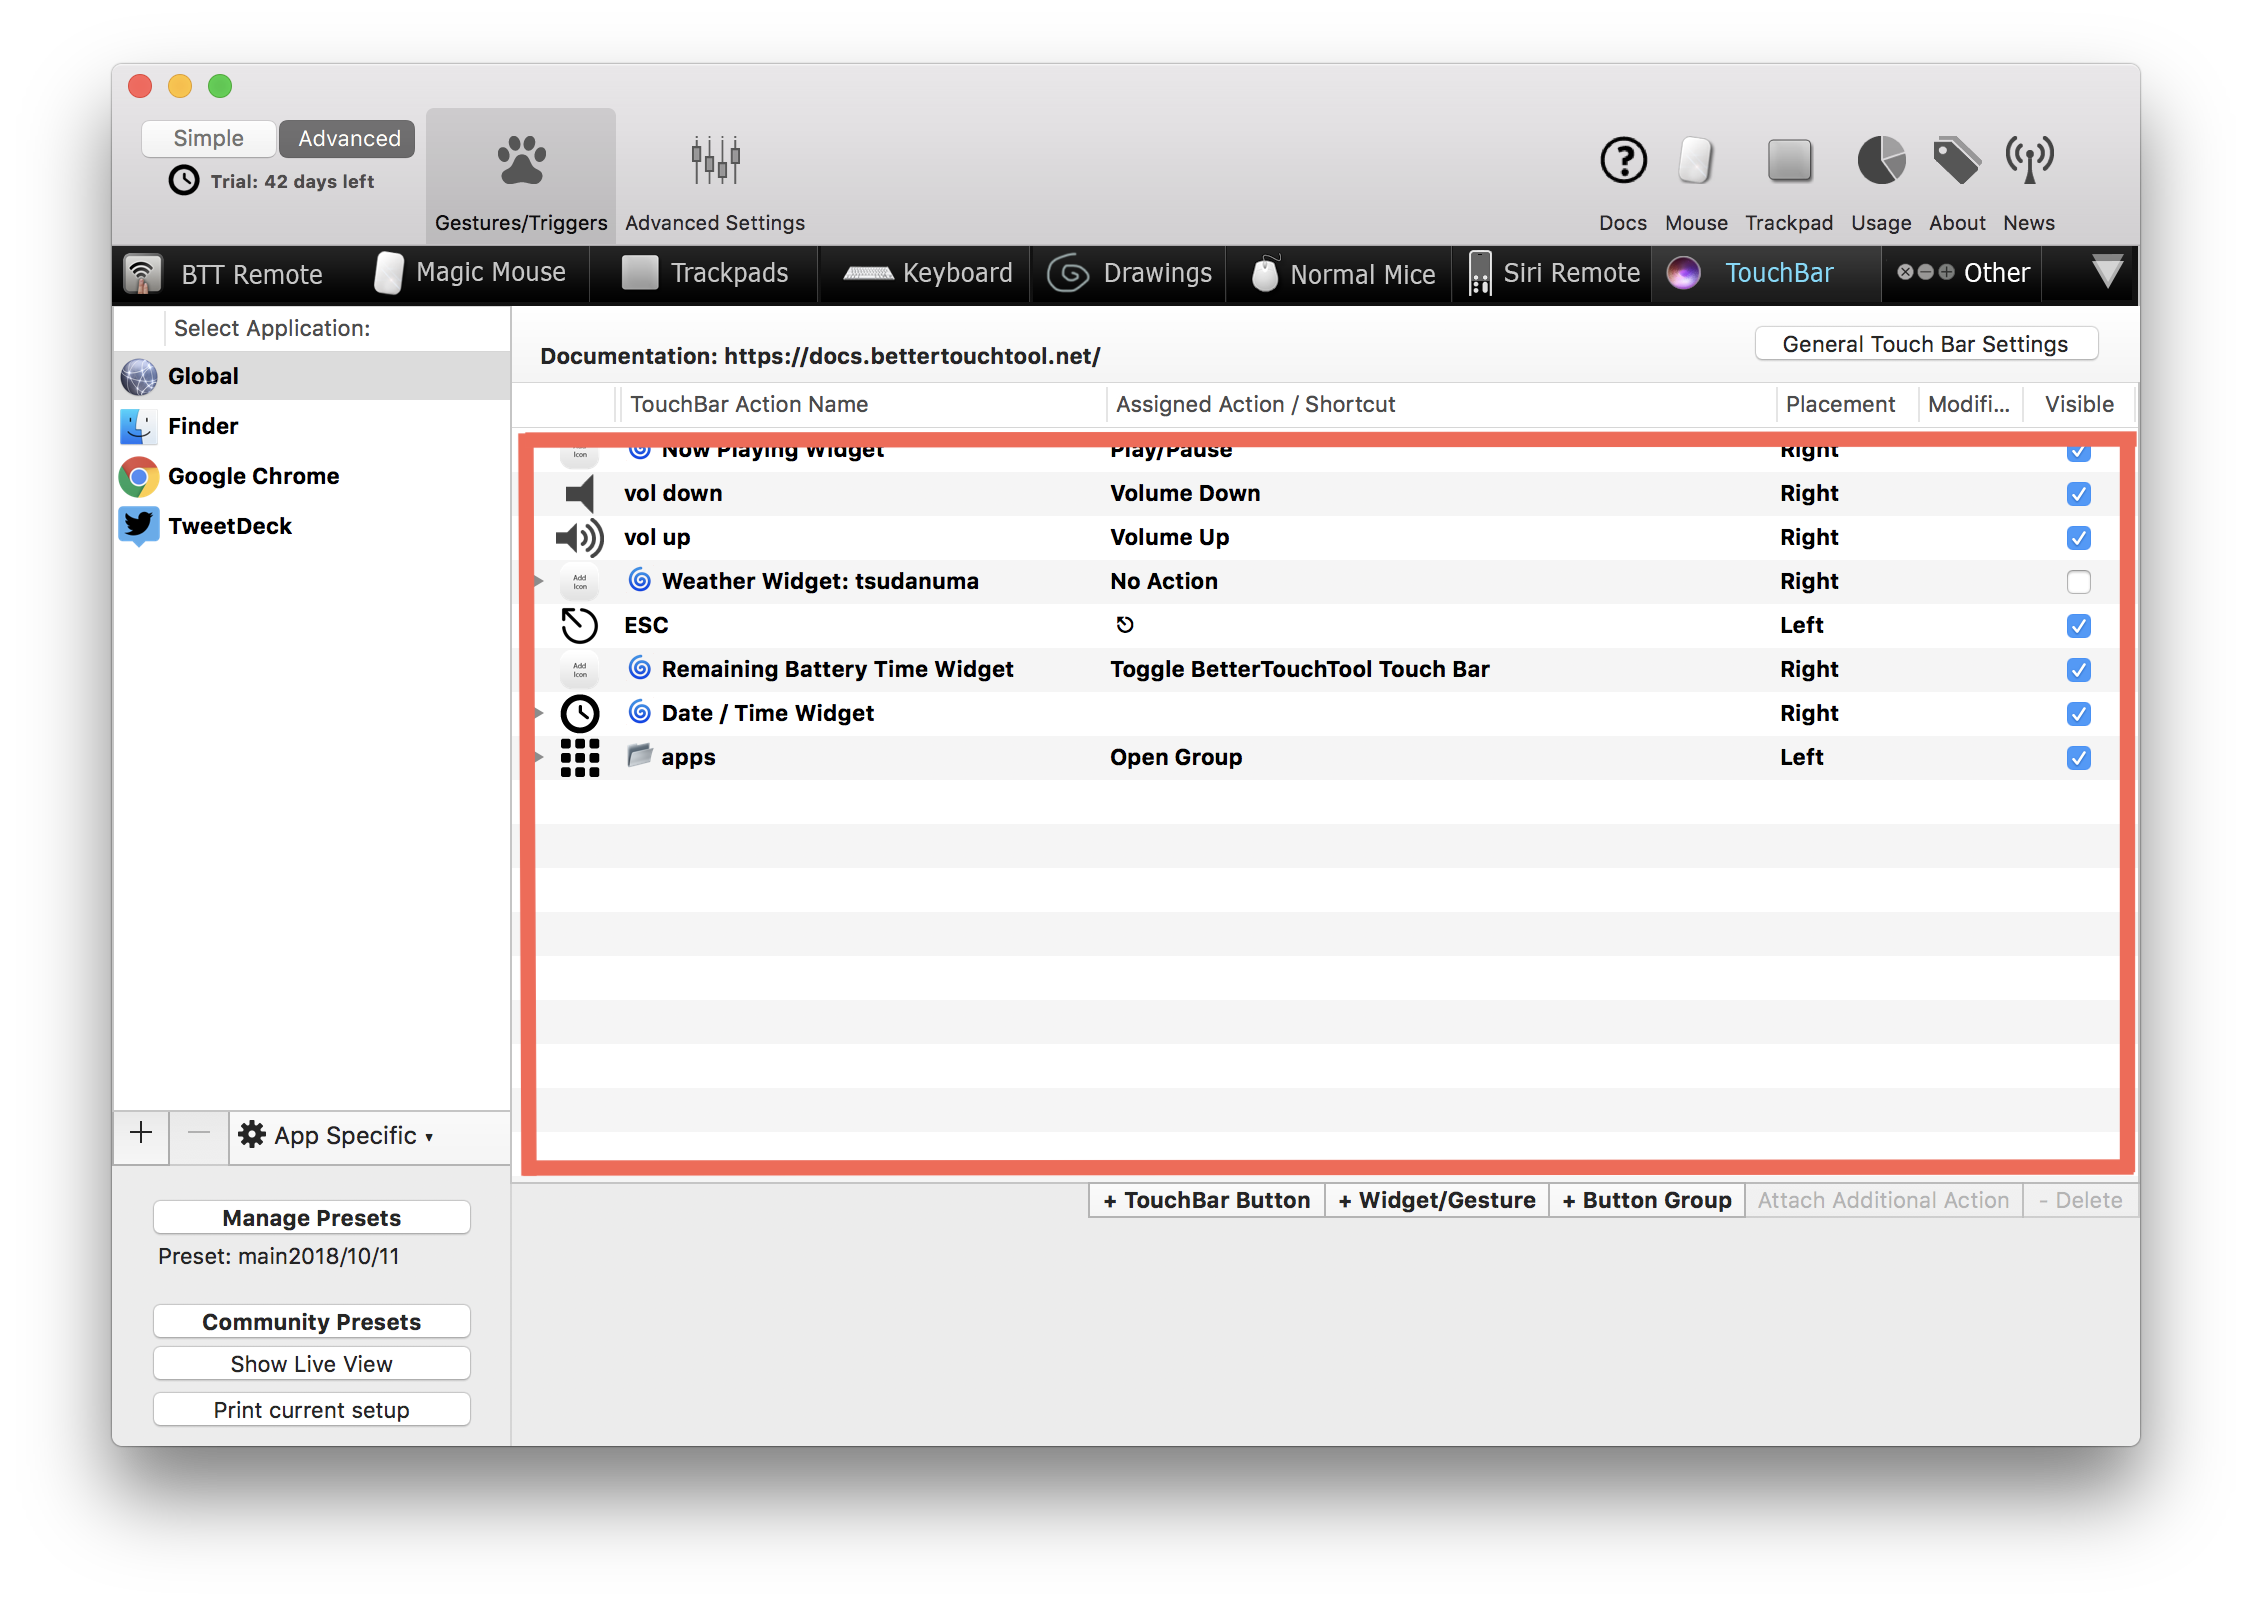Click the Gestures/Triggers paw icon

pos(521,161)
